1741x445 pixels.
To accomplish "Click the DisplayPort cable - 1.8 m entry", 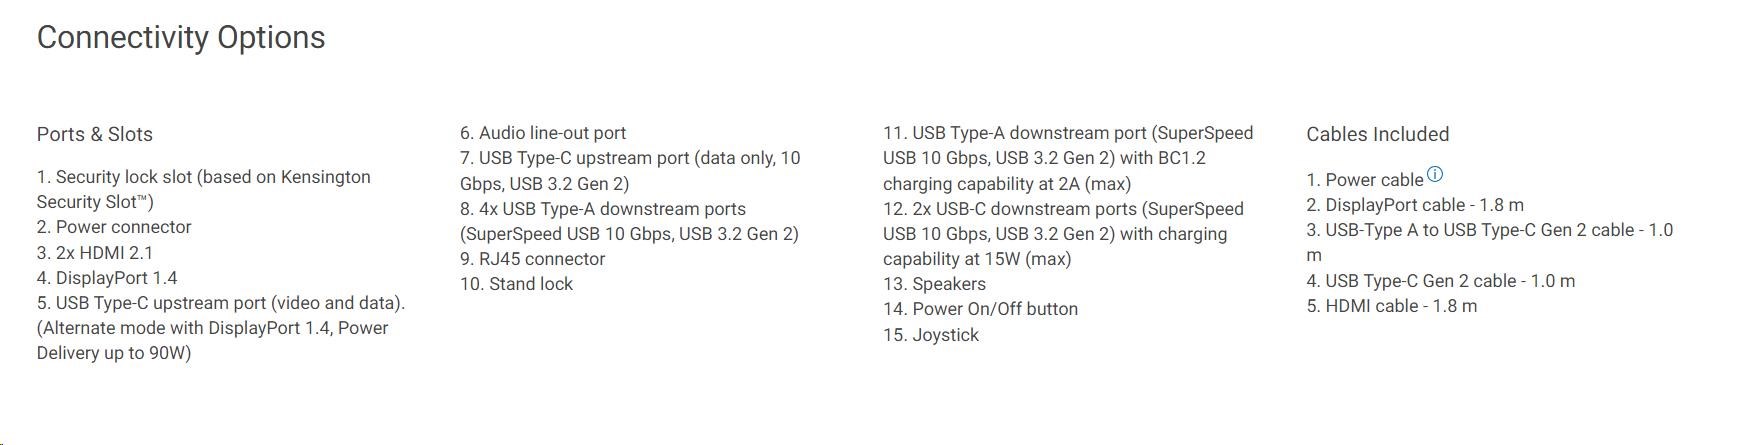I will tap(1415, 205).
